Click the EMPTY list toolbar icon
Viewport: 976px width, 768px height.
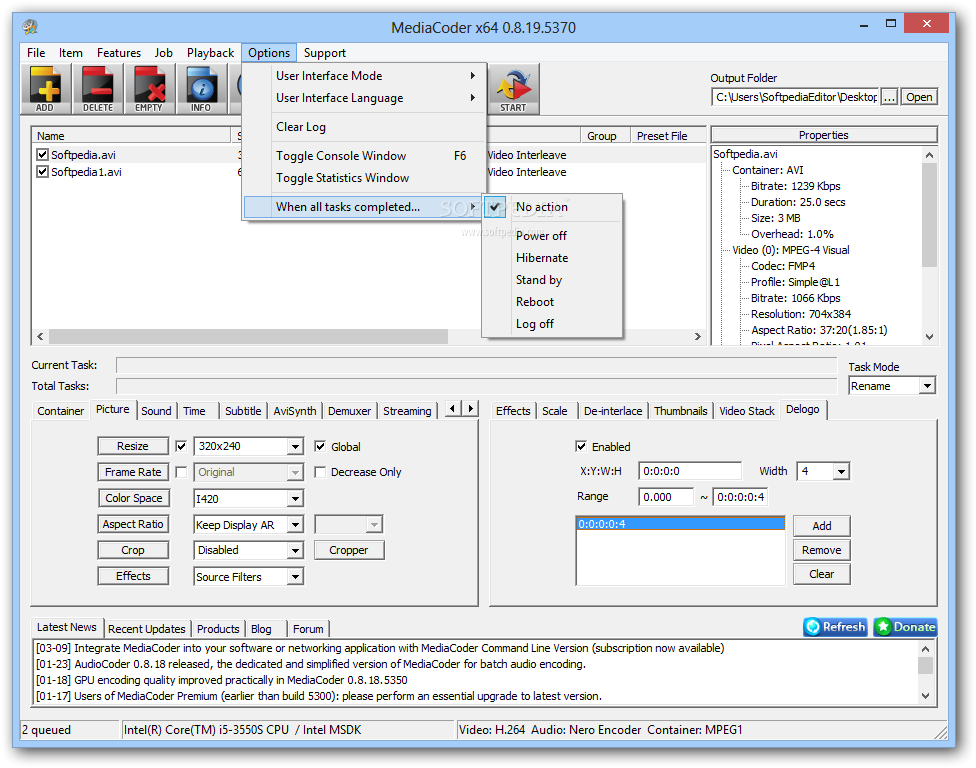pyautogui.click(x=149, y=88)
